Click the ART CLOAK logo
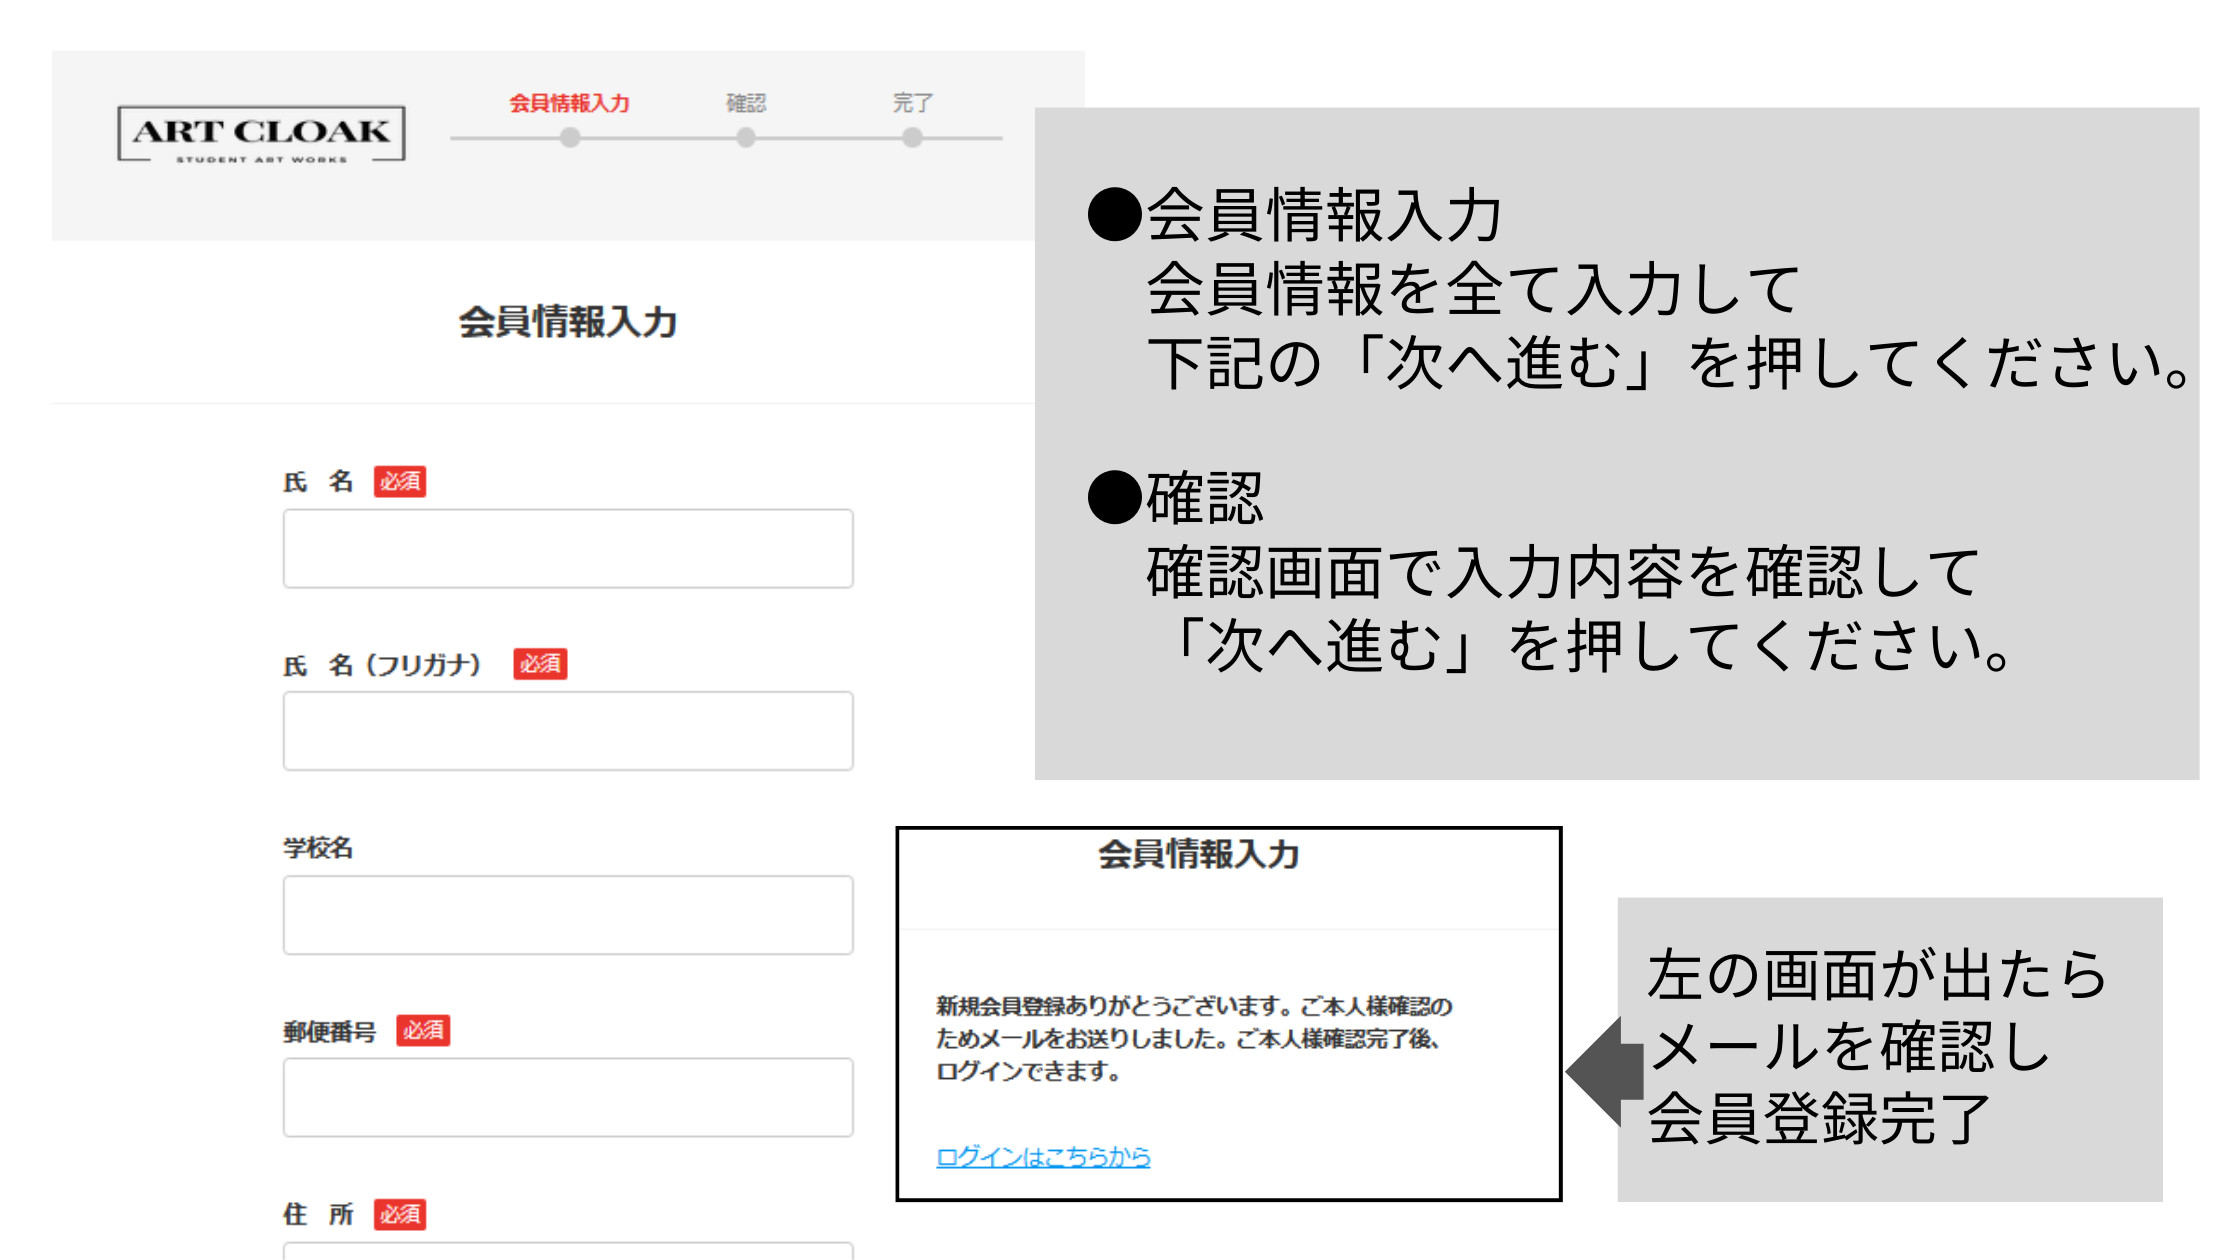Viewport: 2240px width, 1260px height. (x=262, y=134)
